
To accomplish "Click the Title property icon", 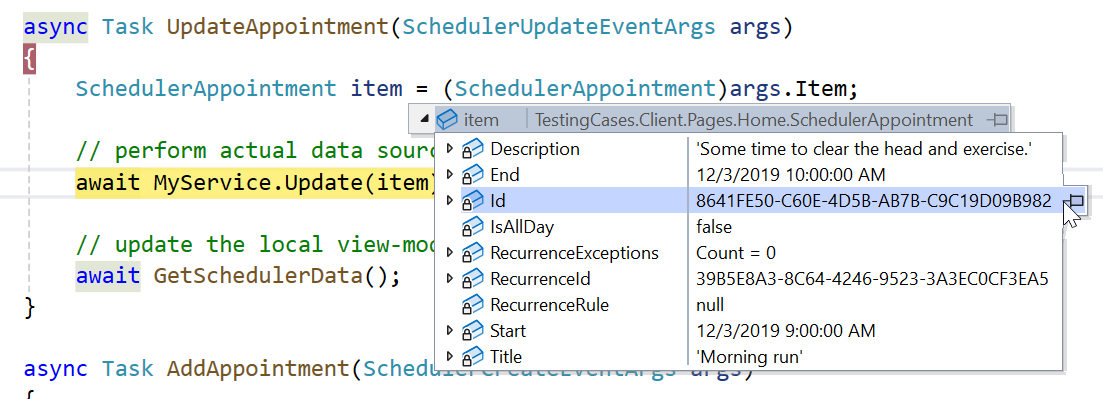I will coord(472,357).
